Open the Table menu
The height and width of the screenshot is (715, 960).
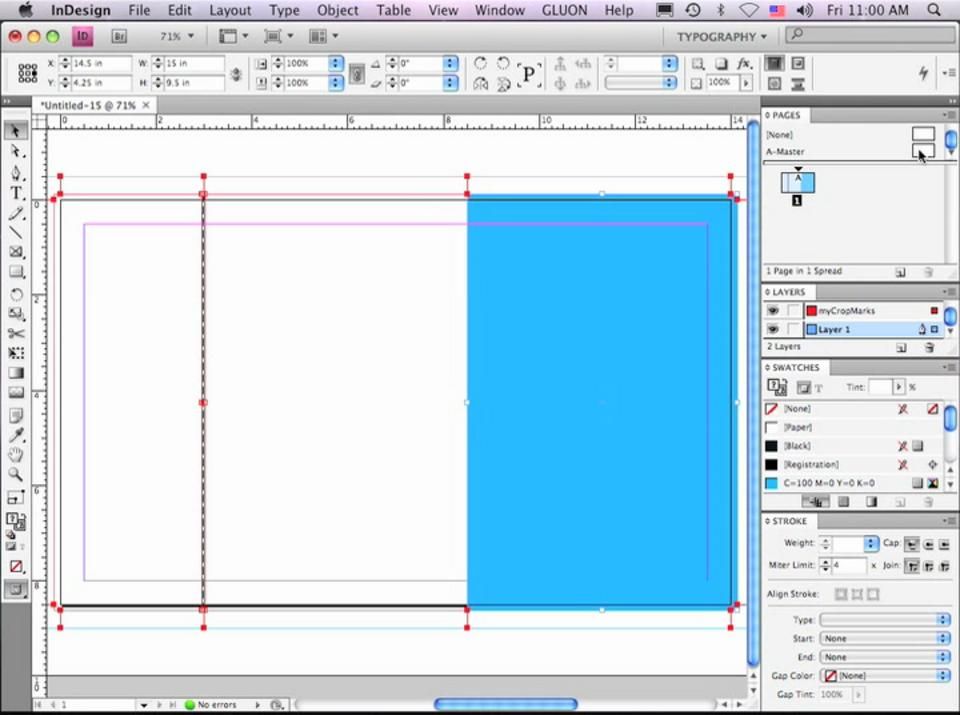pyautogui.click(x=394, y=10)
